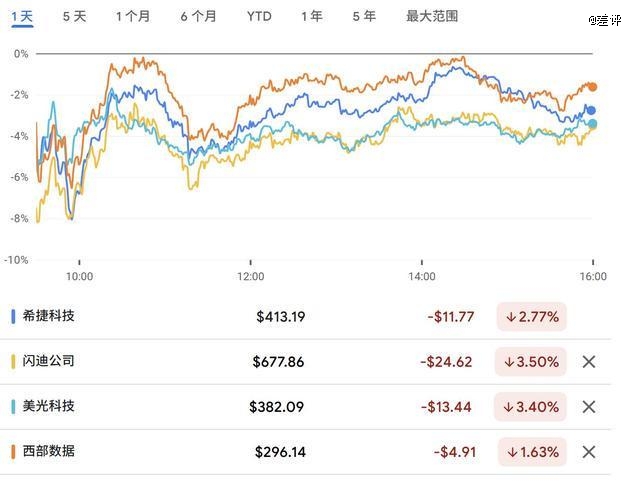Select the YTD range tab
Viewport: 640px width, 485px height.
[x=259, y=16]
